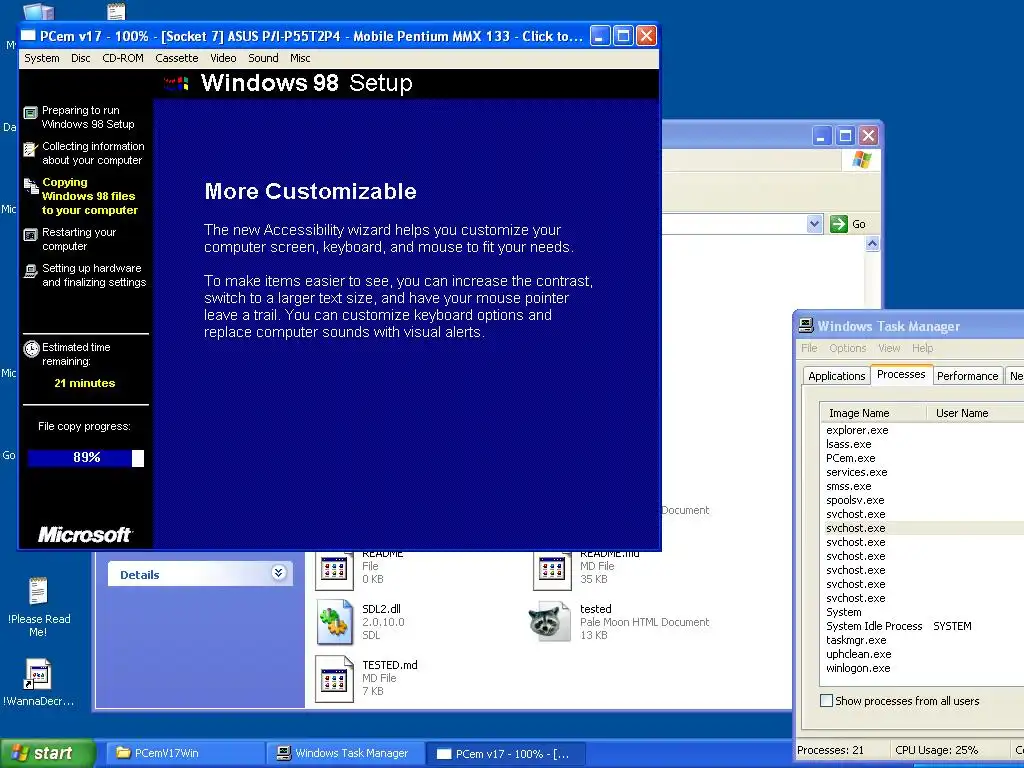Select the README.md file icon (35 KB)

[552, 570]
